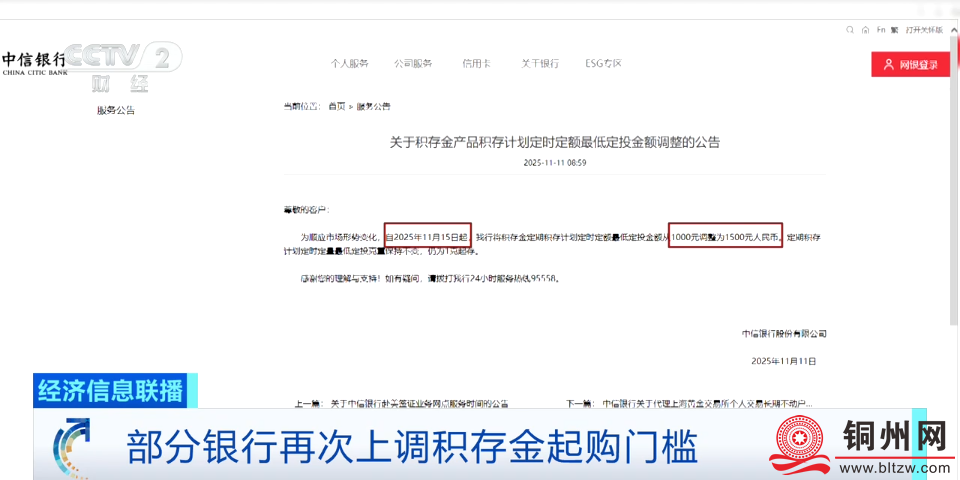Open the search magnifier icon
This screenshot has height=480, width=960.
pos(850,29)
